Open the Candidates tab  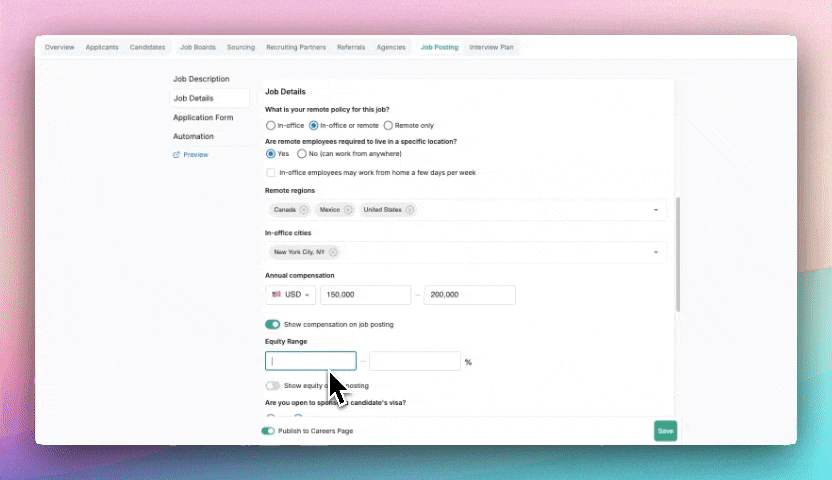click(147, 47)
